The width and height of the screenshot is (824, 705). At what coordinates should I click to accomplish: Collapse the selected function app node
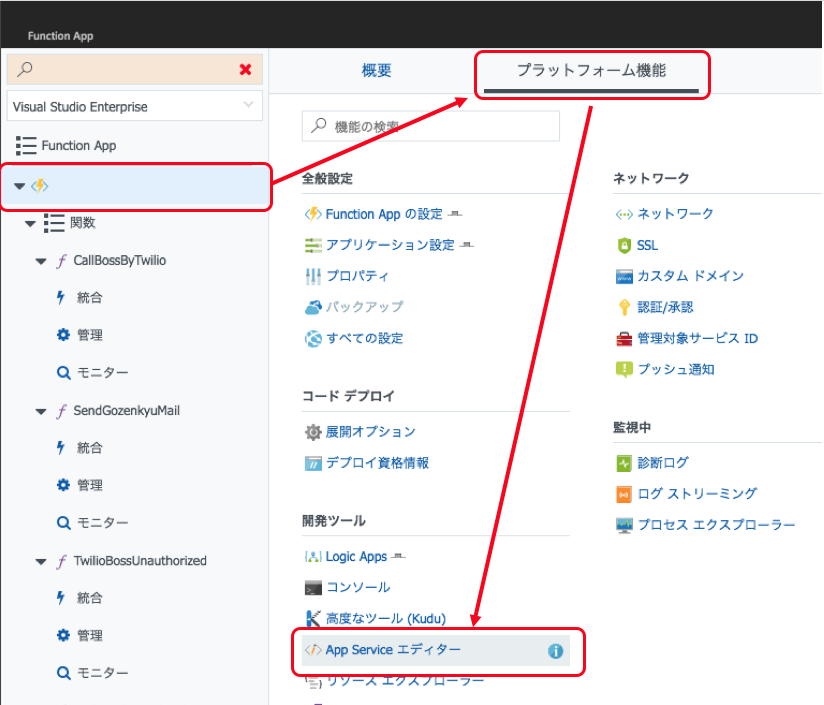[19, 186]
